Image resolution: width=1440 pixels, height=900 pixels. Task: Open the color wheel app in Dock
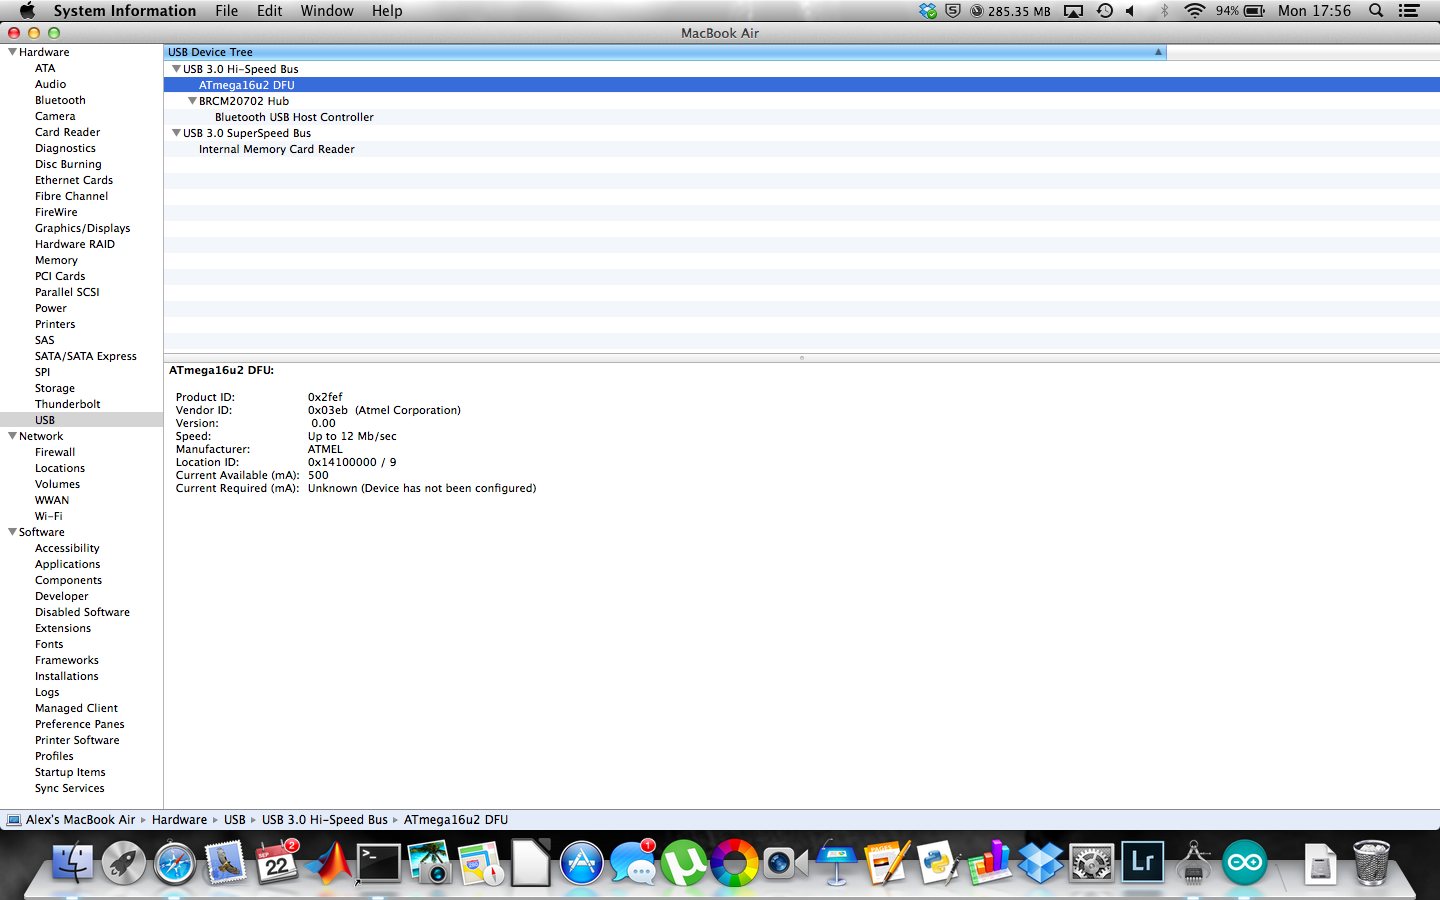tap(735, 862)
